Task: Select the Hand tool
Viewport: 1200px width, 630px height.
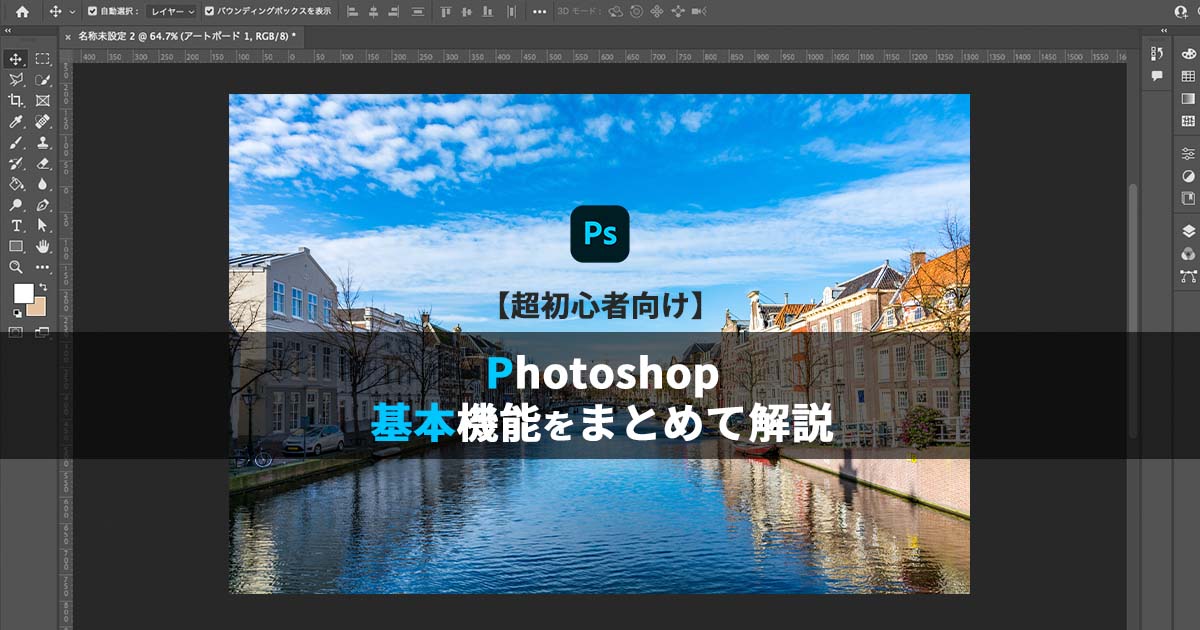Action: 43,246
